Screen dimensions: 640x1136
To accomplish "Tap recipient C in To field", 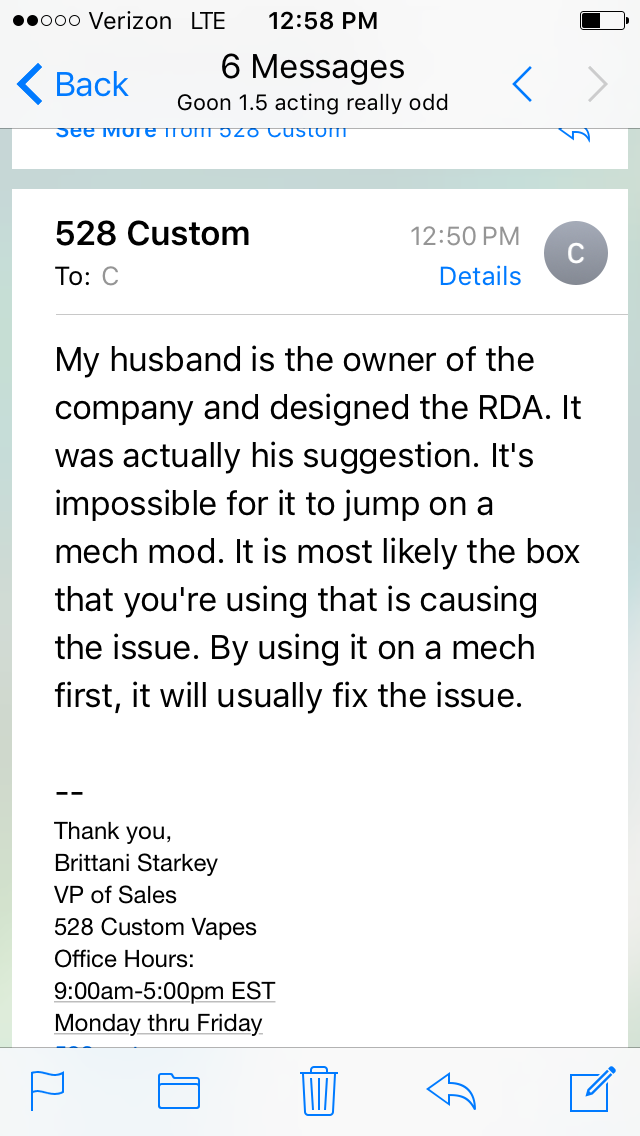I will point(110,277).
